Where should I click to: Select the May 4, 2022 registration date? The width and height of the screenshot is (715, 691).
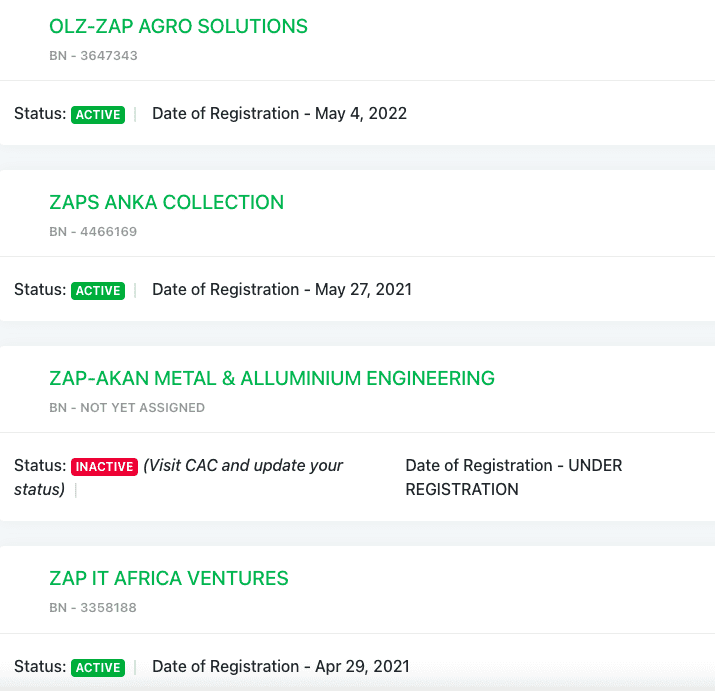coord(279,114)
